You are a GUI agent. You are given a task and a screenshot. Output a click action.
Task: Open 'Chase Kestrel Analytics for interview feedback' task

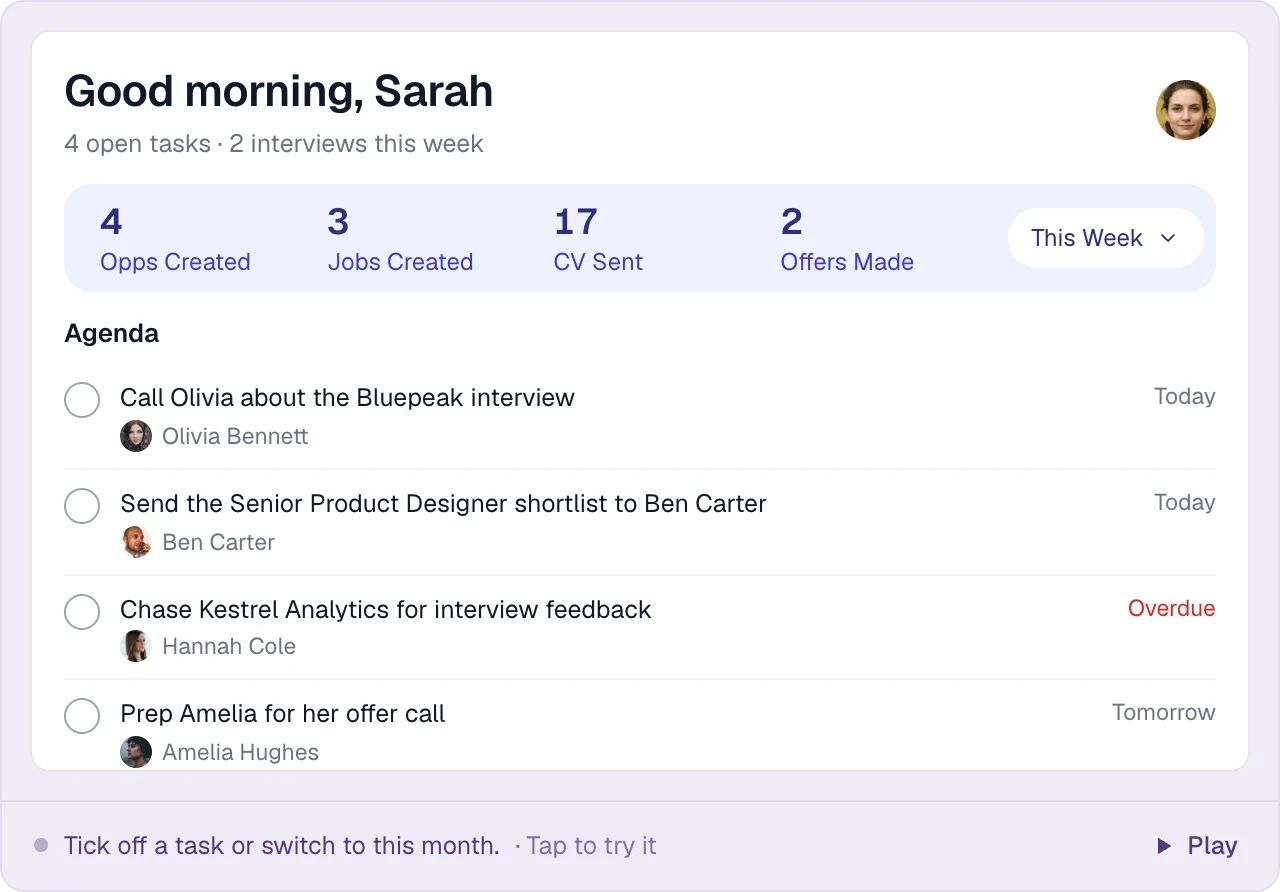tap(385, 609)
